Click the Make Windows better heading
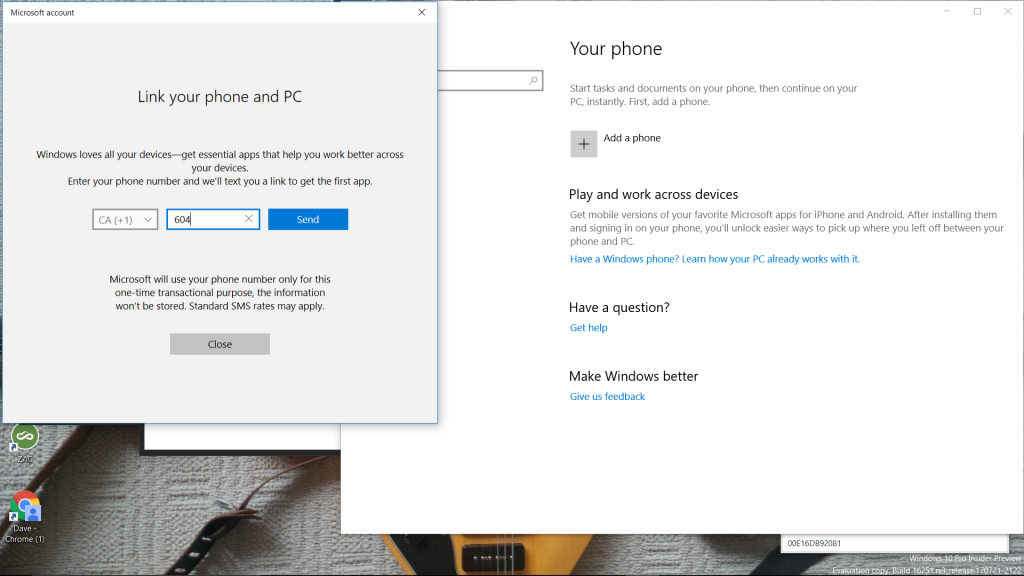The height and width of the screenshot is (576, 1024). (x=633, y=376)
